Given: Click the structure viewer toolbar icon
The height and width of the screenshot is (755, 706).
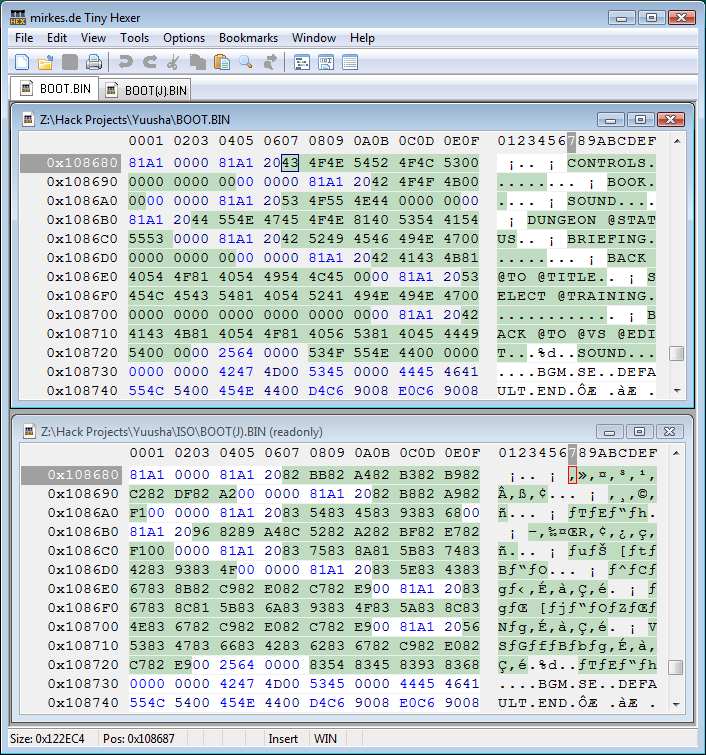Looking at the screenshot, I should (x=302, y=63).
